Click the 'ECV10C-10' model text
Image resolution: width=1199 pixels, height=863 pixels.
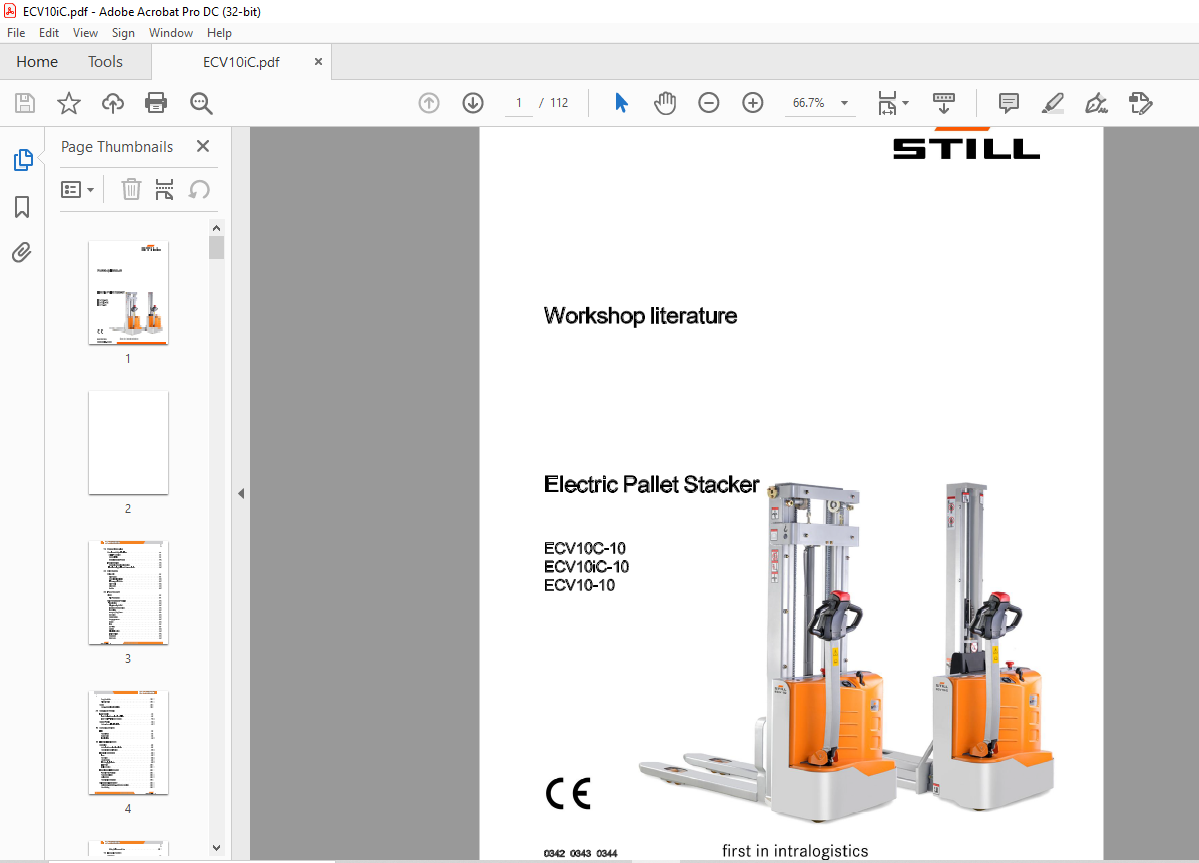coord(585,548)
